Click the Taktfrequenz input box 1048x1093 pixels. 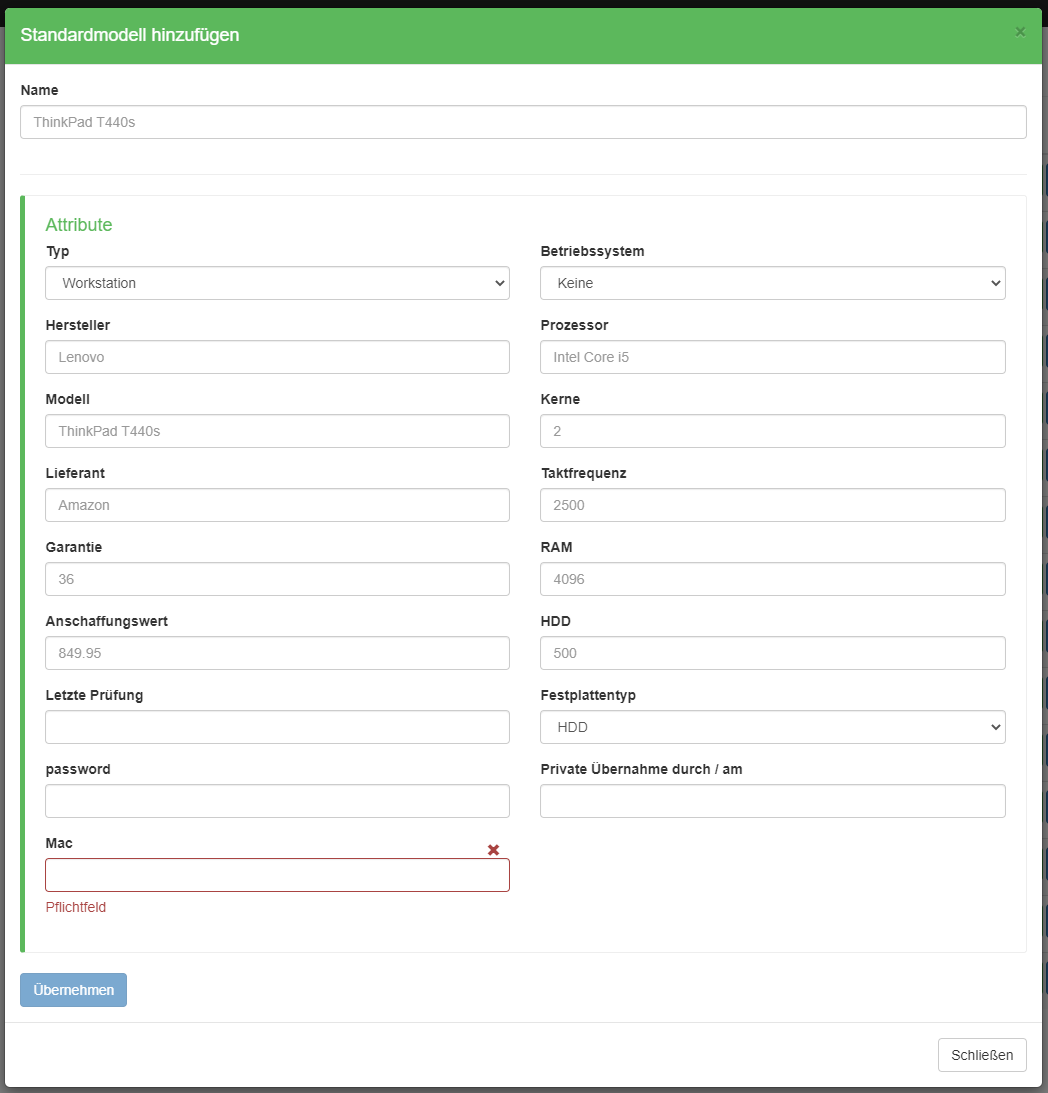pos(772,505)
